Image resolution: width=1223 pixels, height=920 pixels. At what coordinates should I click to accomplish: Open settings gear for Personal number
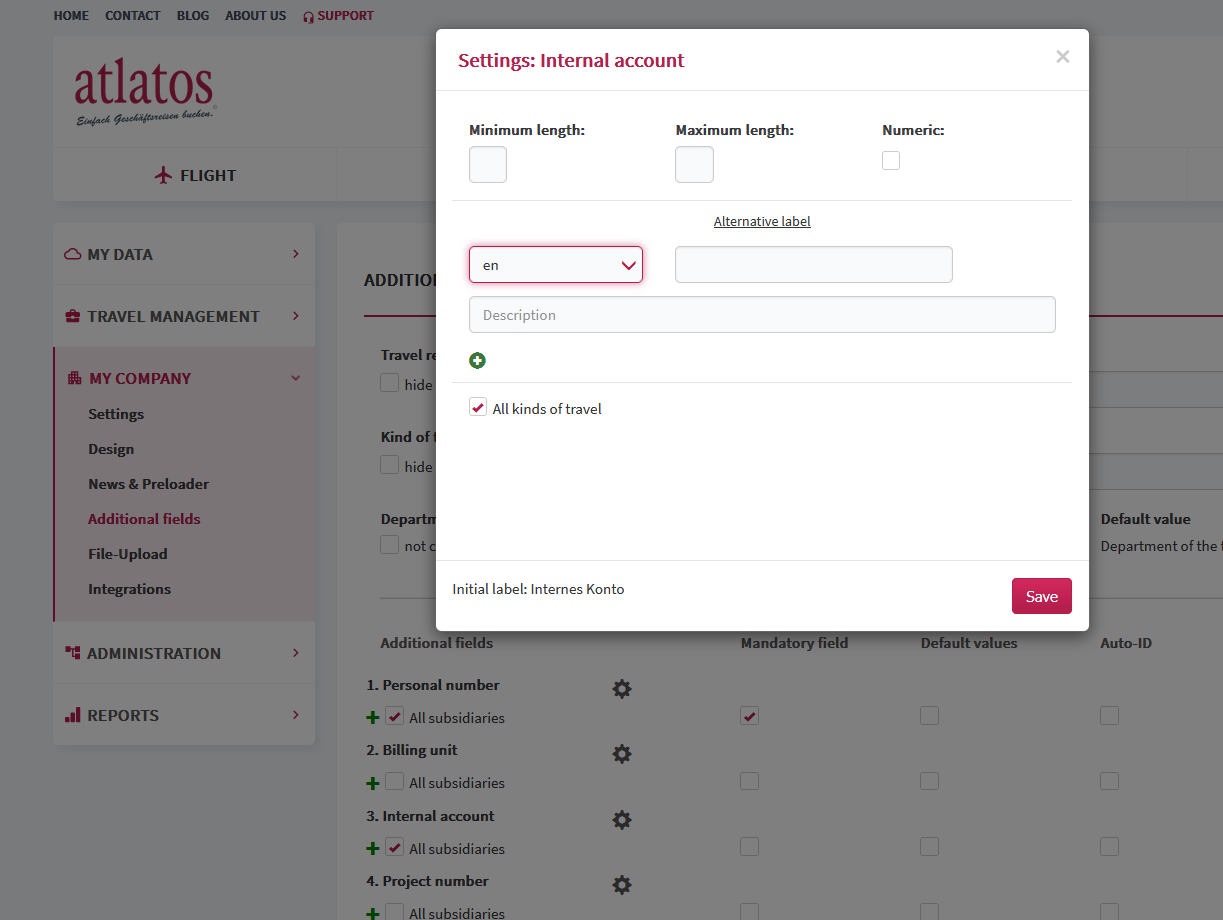coord(622,689)
